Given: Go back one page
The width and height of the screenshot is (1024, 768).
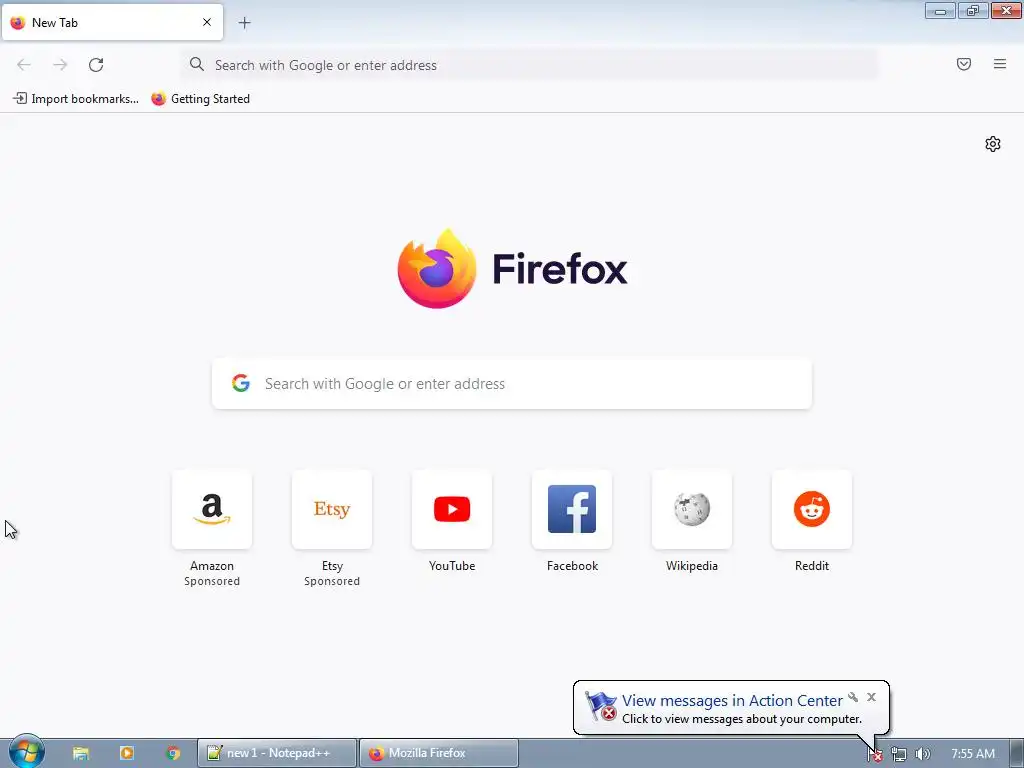Looking at the screenshot, I should (24, 65).
